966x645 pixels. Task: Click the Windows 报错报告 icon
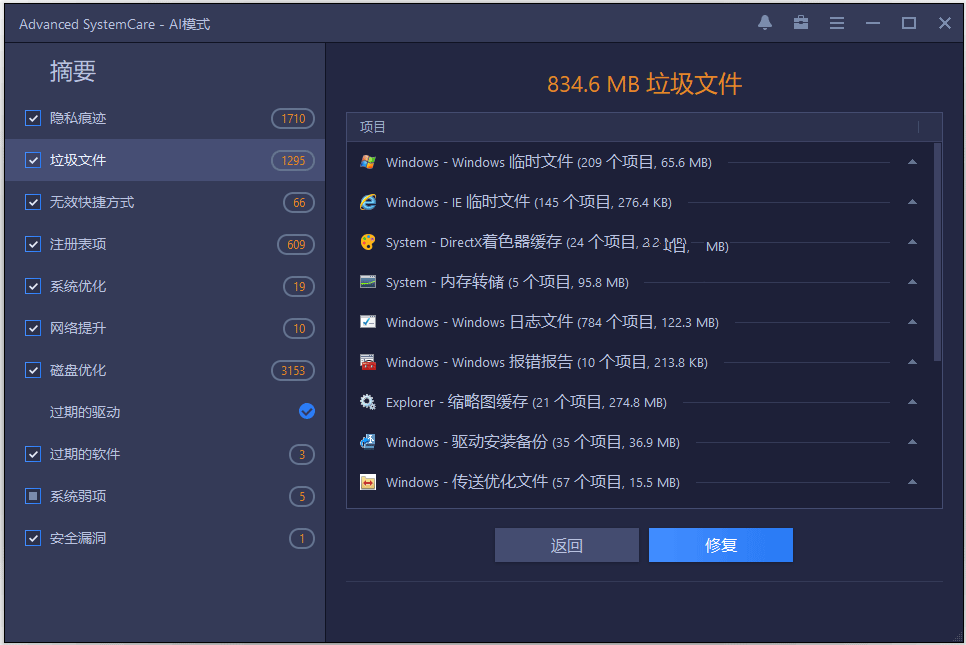(368, 362)
